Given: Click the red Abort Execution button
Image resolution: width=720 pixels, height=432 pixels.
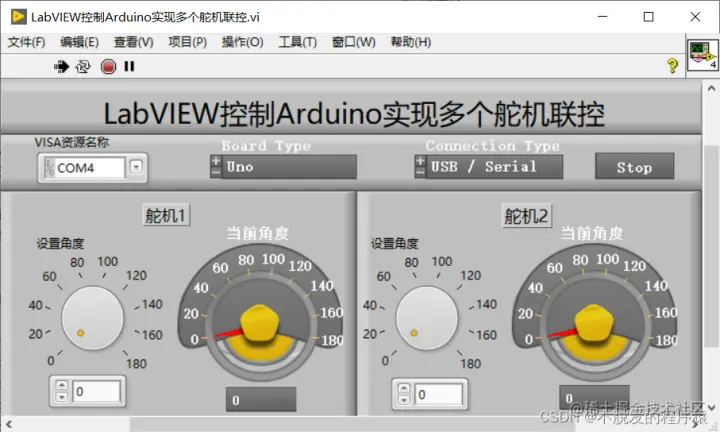Looking at the screenshot, I should click(108, 67).
